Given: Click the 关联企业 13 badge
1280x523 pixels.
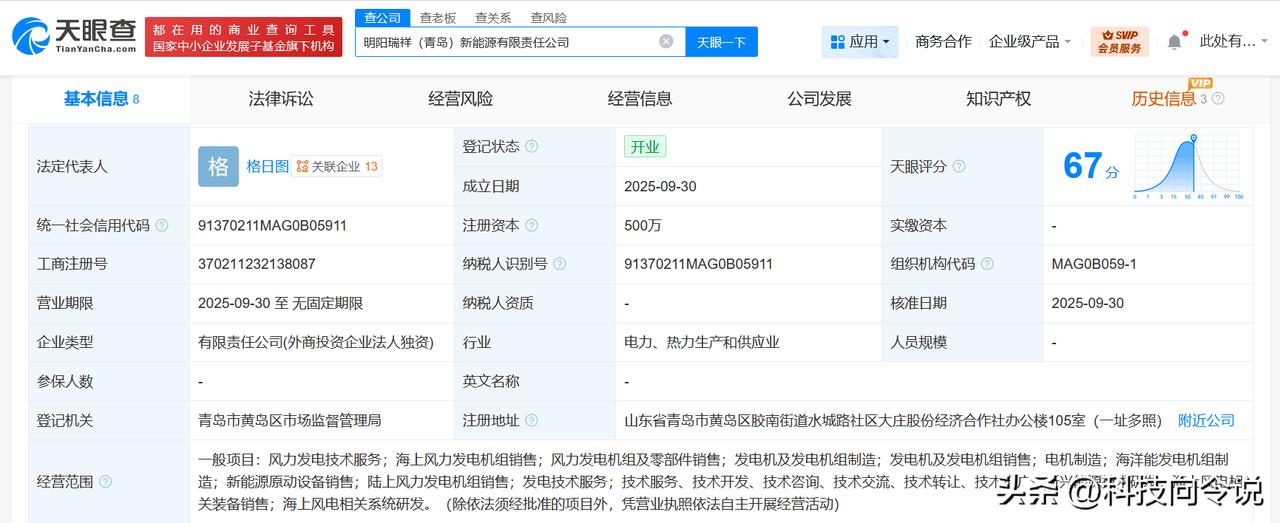Looking at the screenshot, I should pyautogui.click(x=337, y=167).
